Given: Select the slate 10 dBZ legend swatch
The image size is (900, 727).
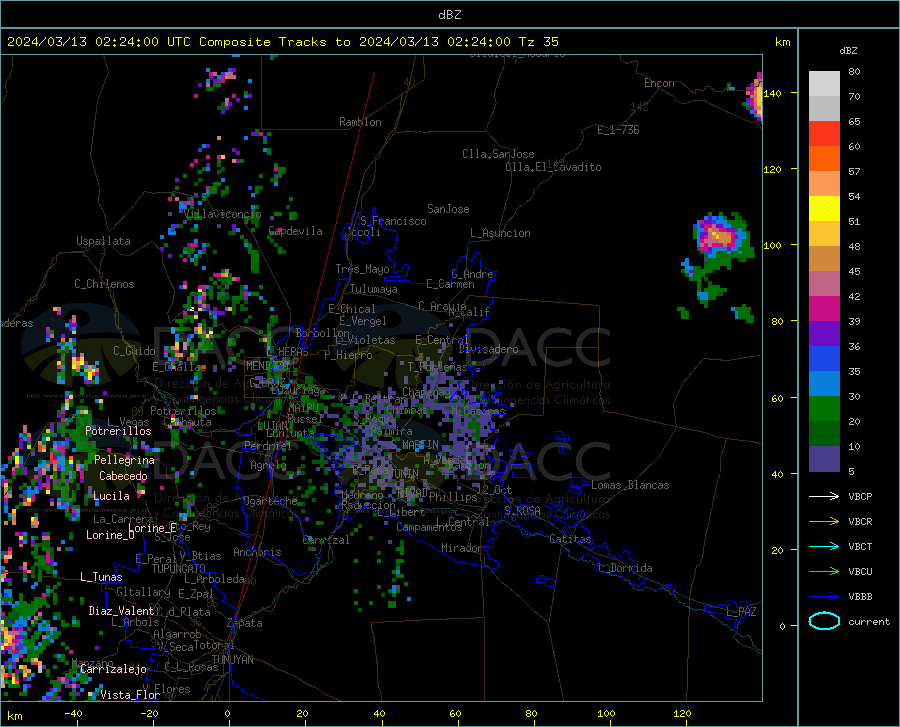Looking at the screenshot, I should tap(824, 458).
